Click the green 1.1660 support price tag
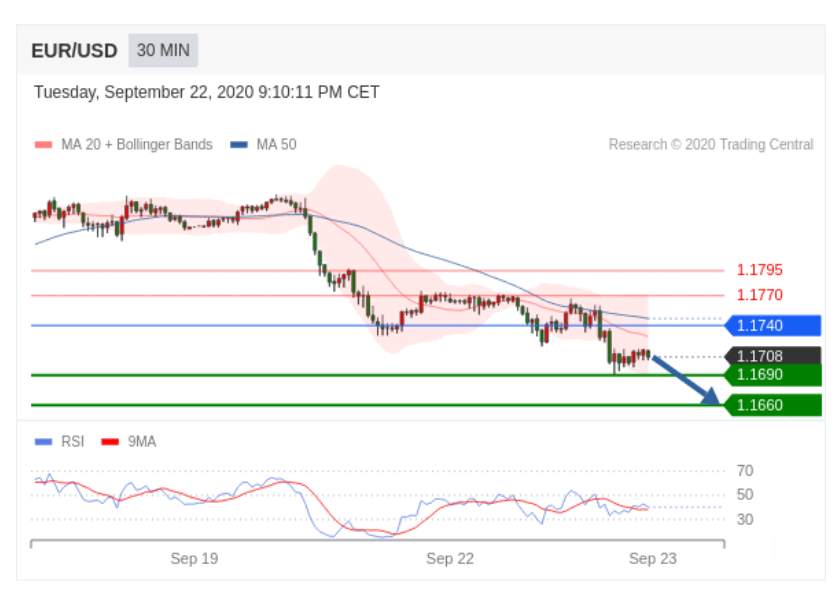837x604 pixels. [x=772, y=405]
